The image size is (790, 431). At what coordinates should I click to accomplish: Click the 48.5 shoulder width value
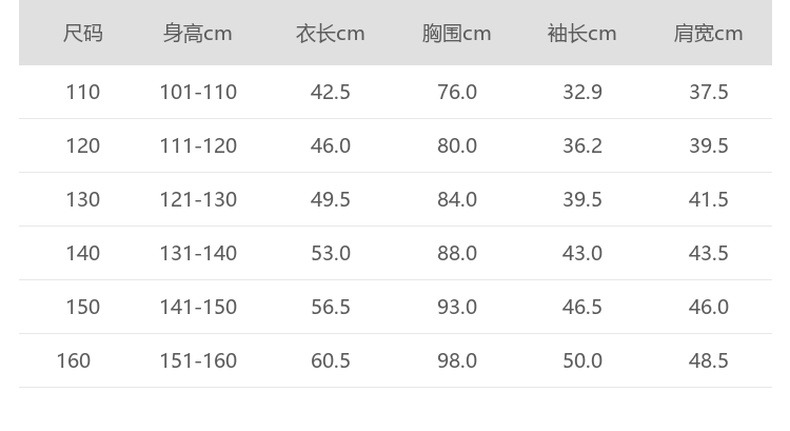click(708, 360)
